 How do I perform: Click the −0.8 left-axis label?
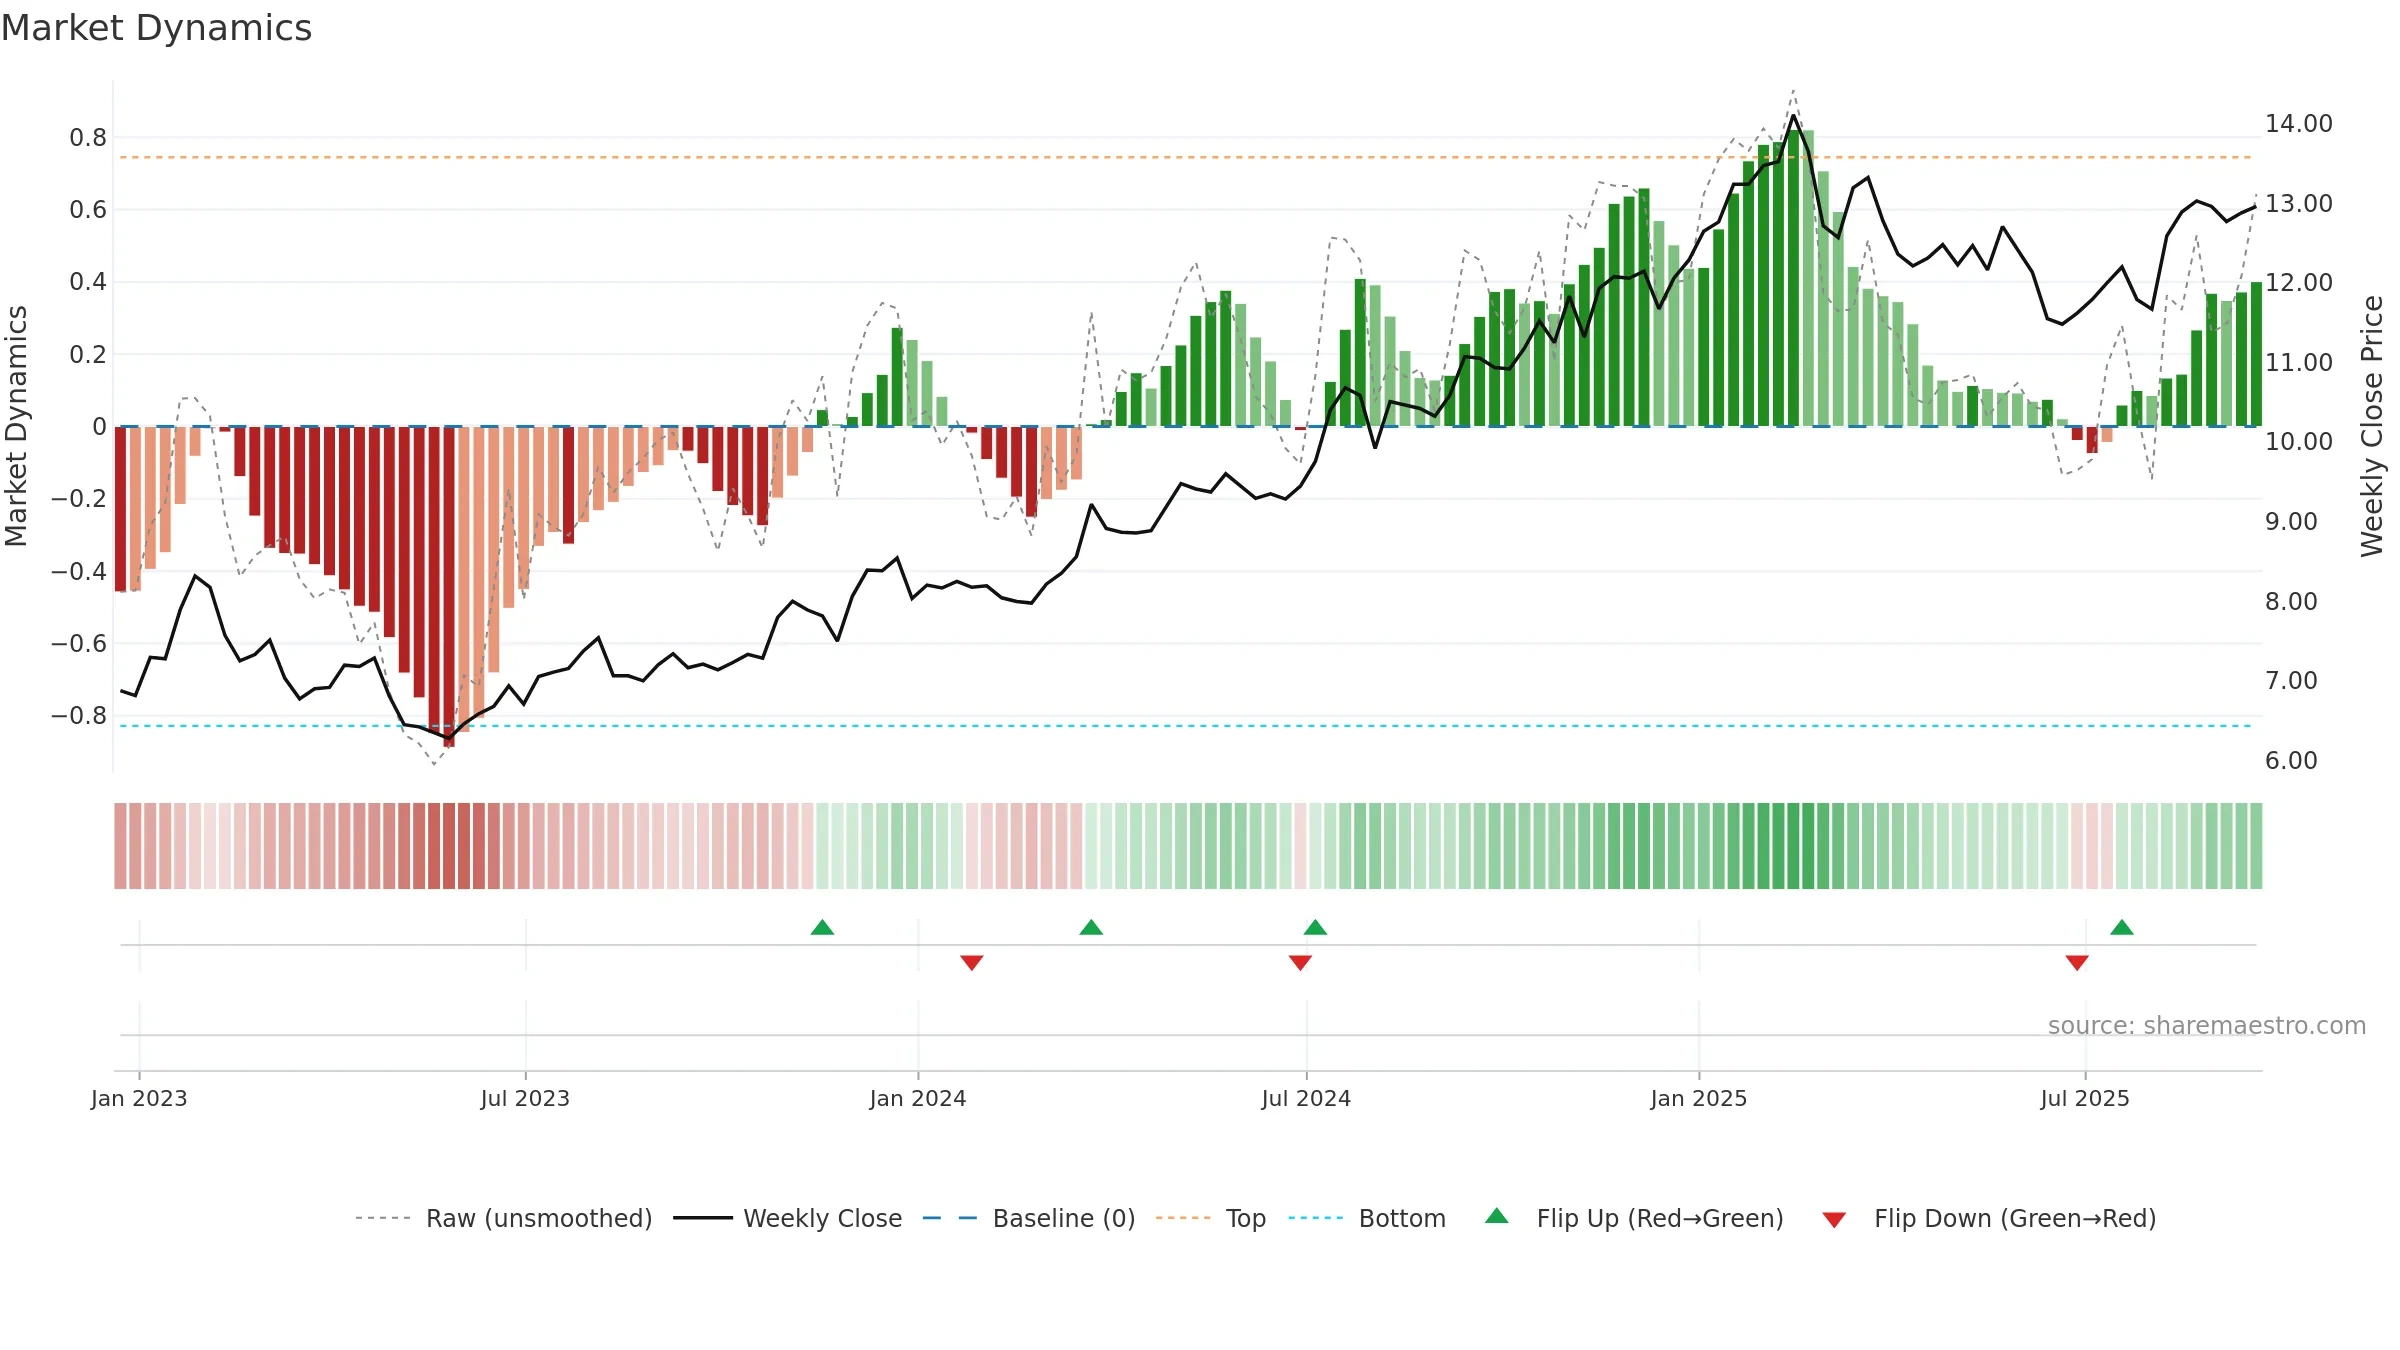pos(79,715)
